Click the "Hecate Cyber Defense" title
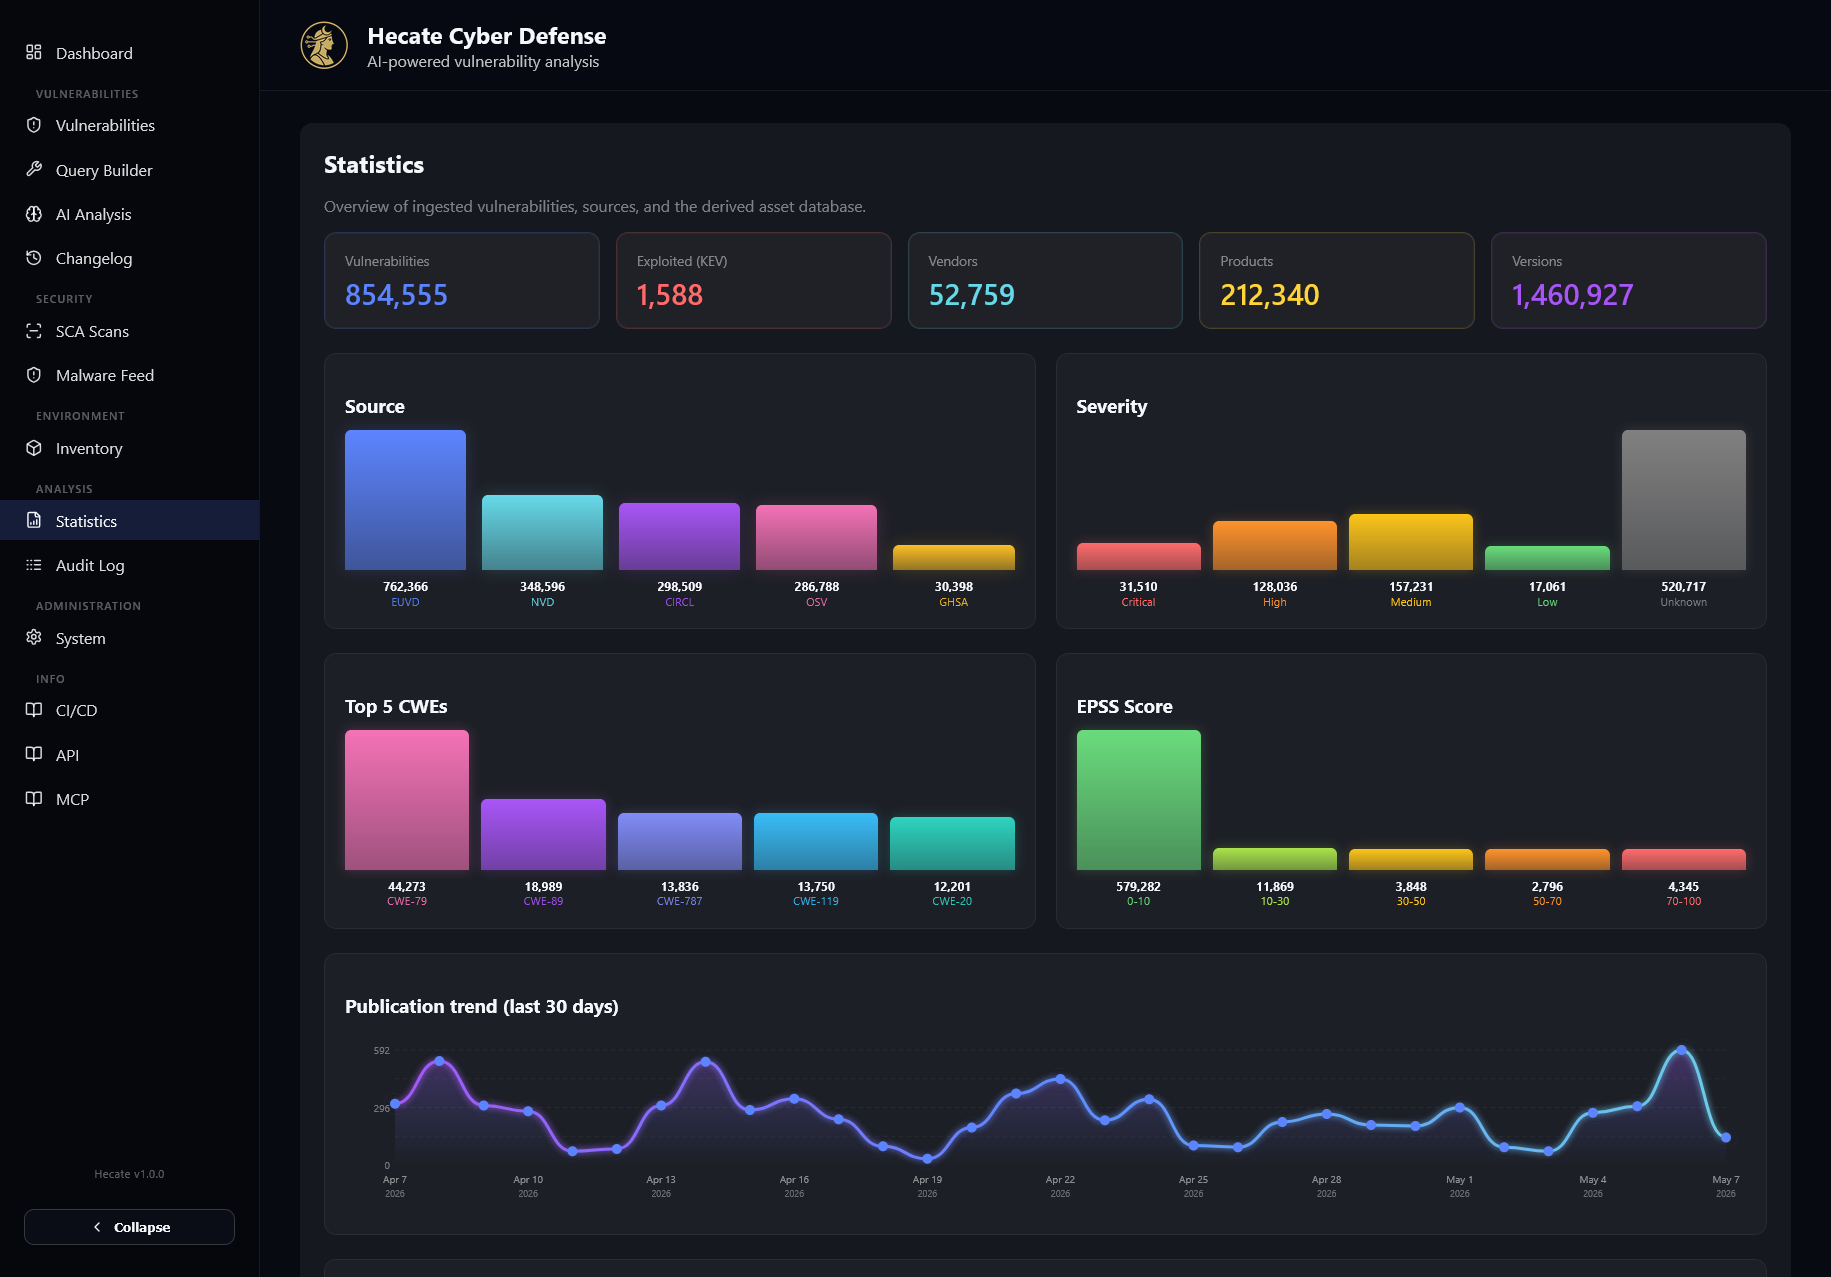This screenshot has width=1831, height=1277. 487,36
